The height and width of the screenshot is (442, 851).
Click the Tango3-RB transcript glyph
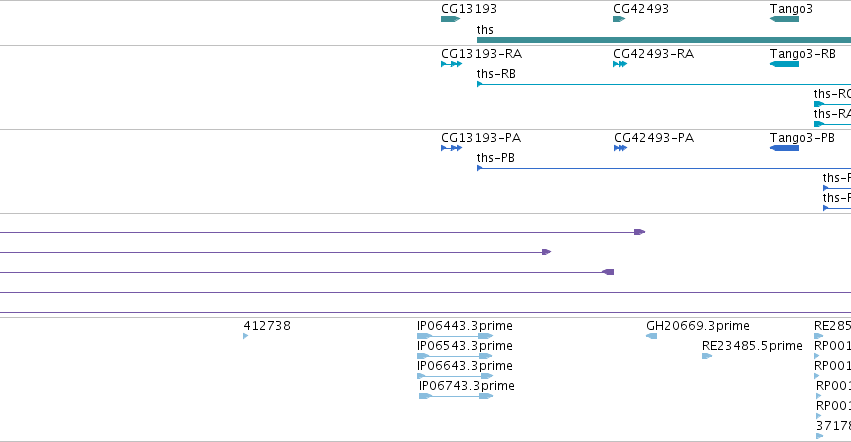(x=784, y=64)
